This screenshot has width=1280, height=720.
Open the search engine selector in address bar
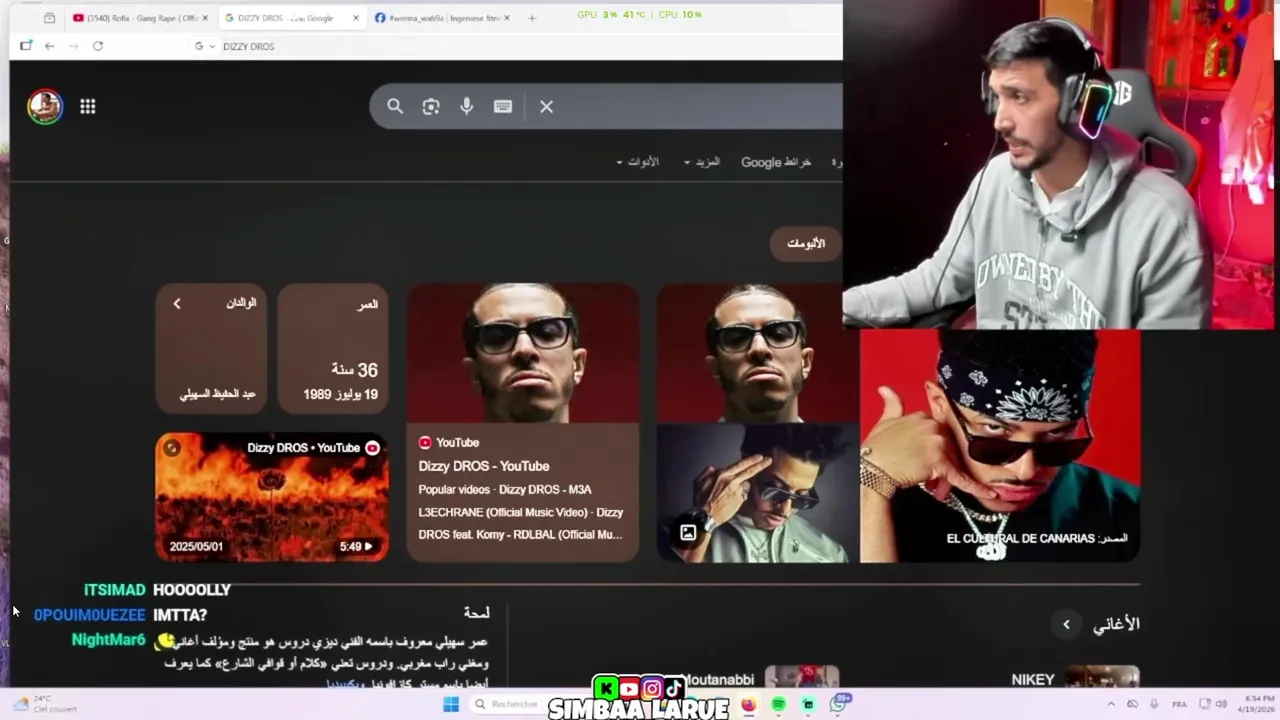pyautogui.click(x=204, y=46)
